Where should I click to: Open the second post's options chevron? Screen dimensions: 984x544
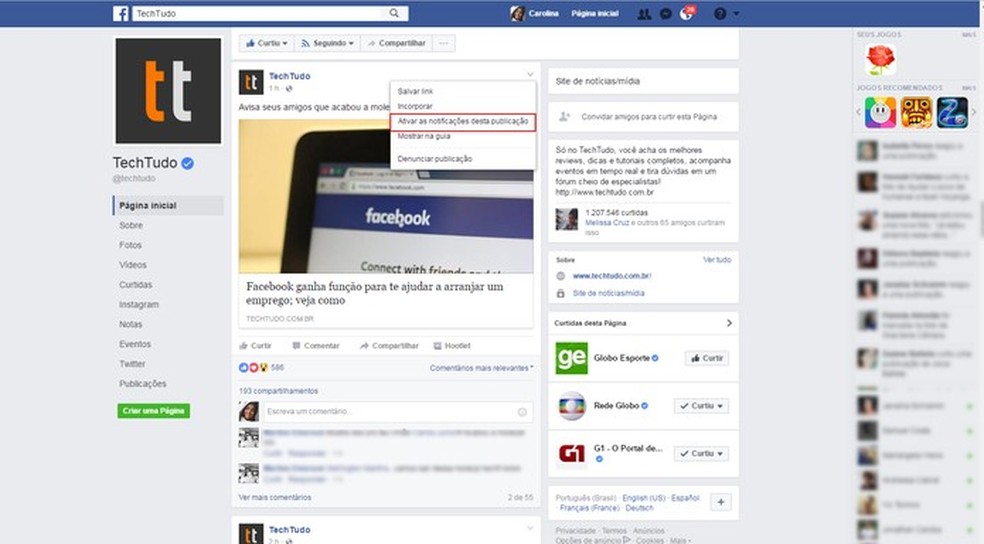[x=530, y=528]
